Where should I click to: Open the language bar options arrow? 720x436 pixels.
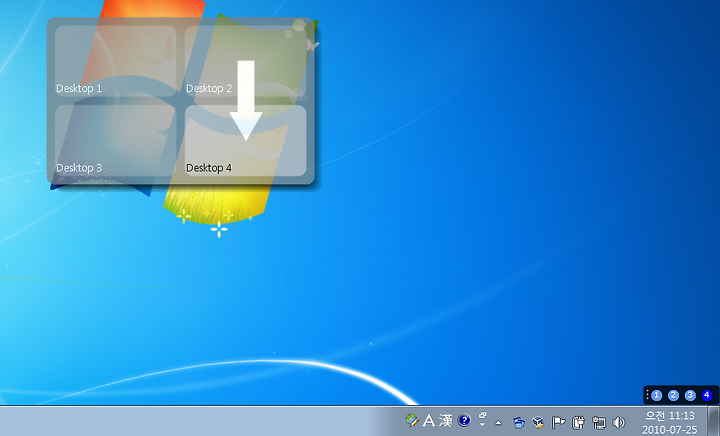(x=482, y=425)
